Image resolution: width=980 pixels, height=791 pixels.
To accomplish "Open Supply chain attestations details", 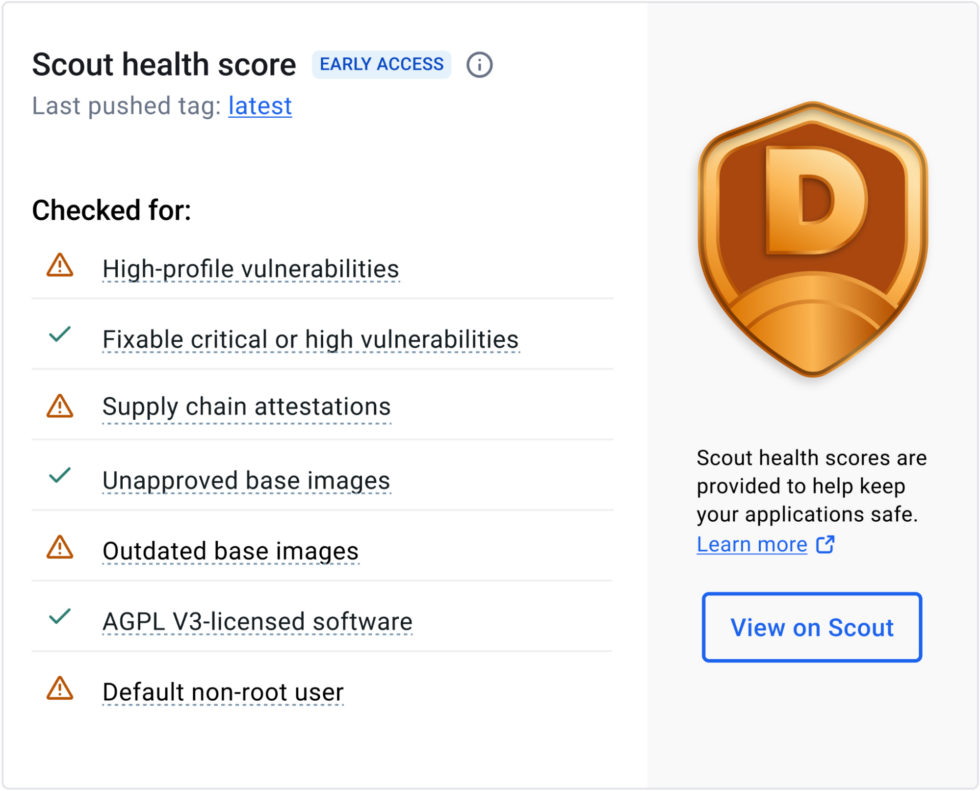I will click(246, 406).
